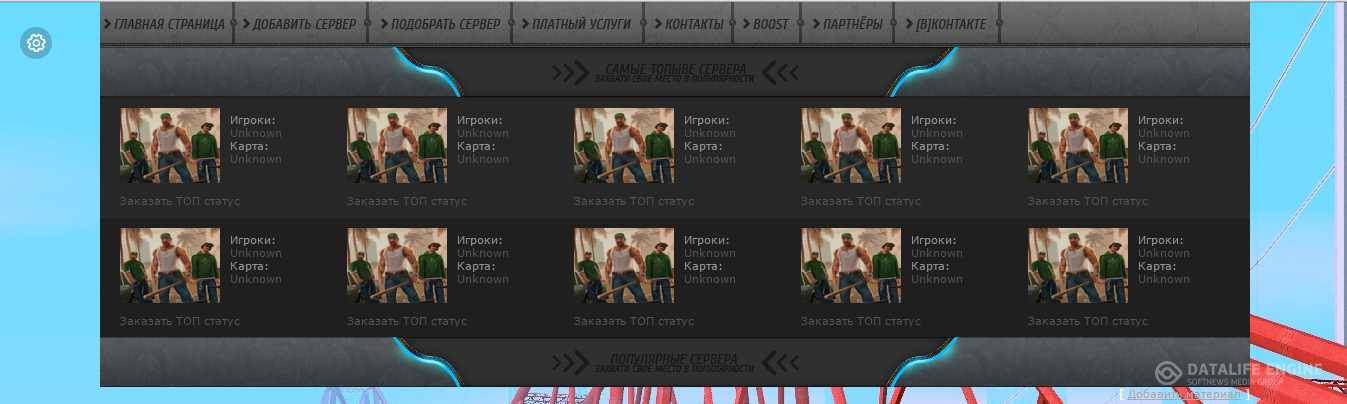Click second server thumbnail in bottom row
1347x404 pixels.
(x=397, y=266)
